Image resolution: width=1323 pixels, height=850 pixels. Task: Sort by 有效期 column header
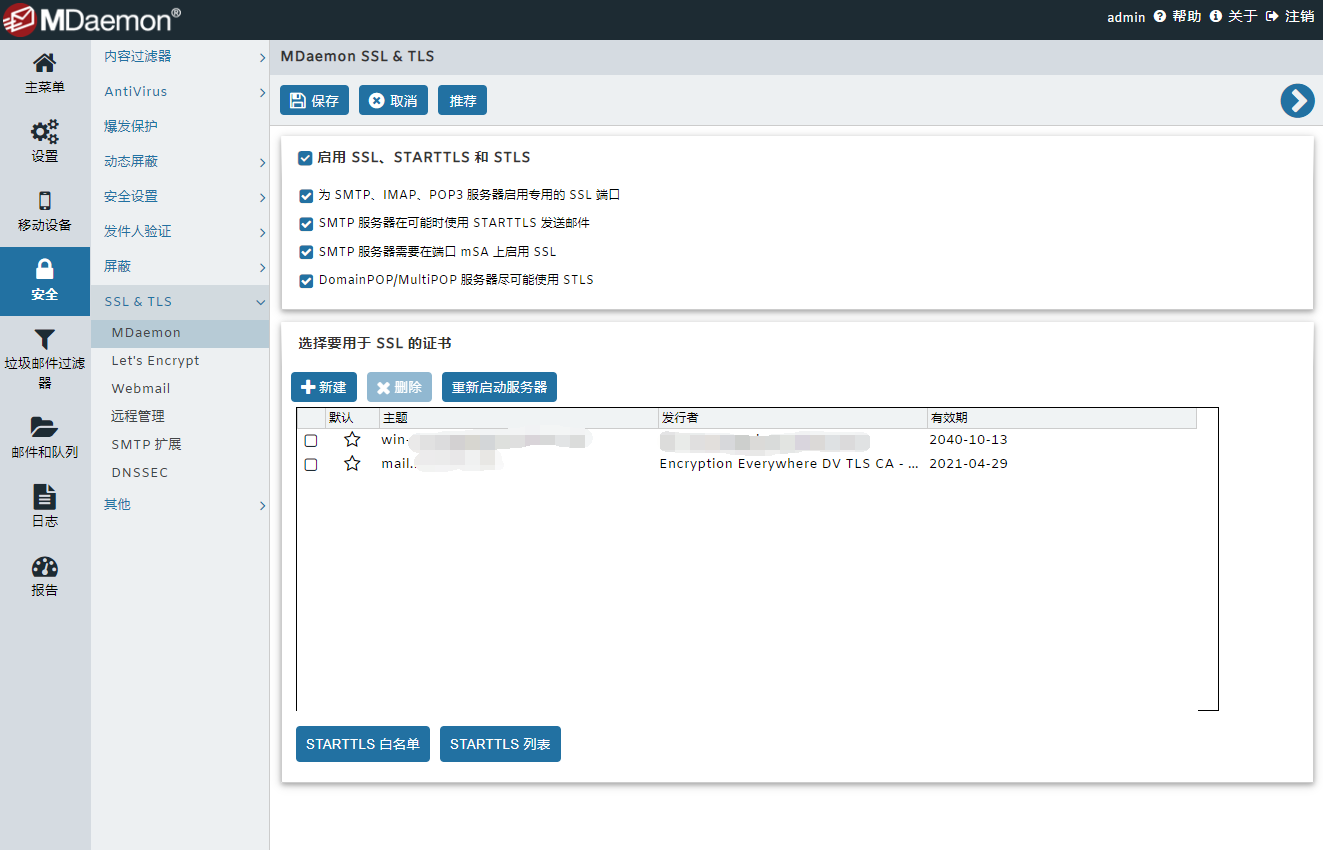pos(1062,418)
